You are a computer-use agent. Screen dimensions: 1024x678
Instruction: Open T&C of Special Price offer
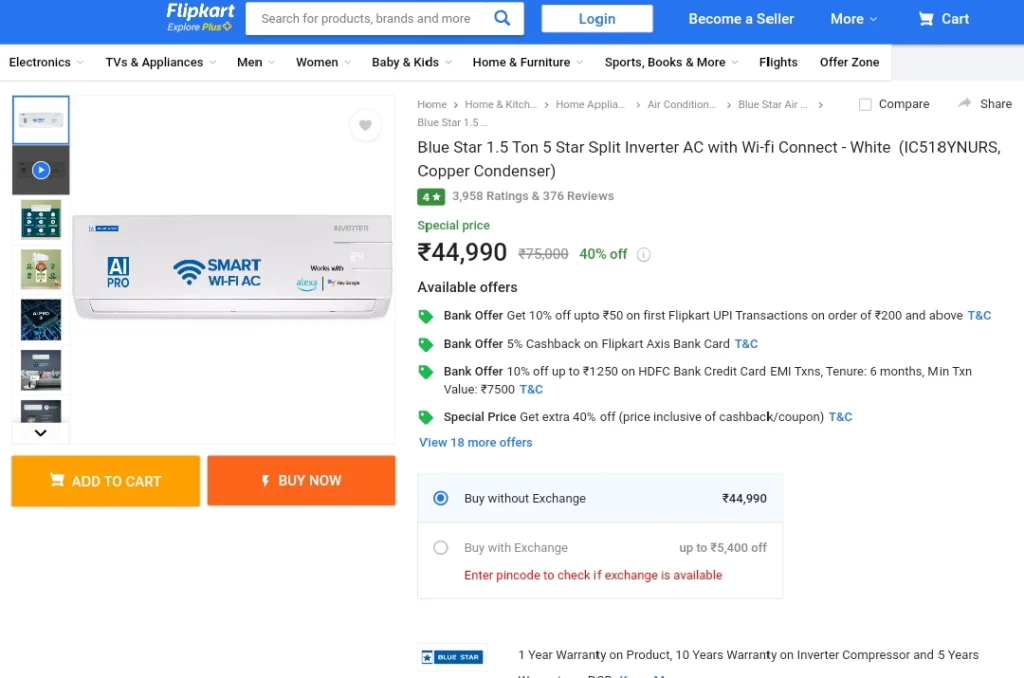coord(840,417)
